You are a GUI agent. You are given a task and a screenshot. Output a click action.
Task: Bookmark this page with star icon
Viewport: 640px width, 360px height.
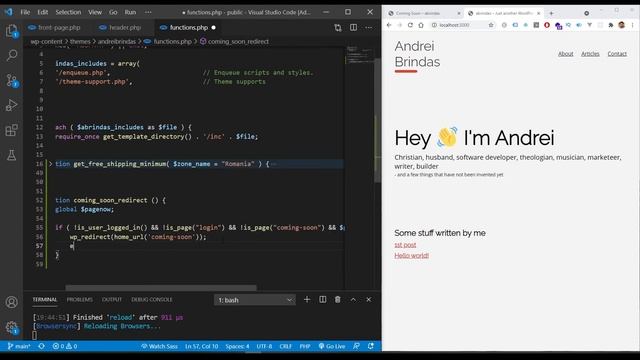pyautogui.click(x=491, y=25)
